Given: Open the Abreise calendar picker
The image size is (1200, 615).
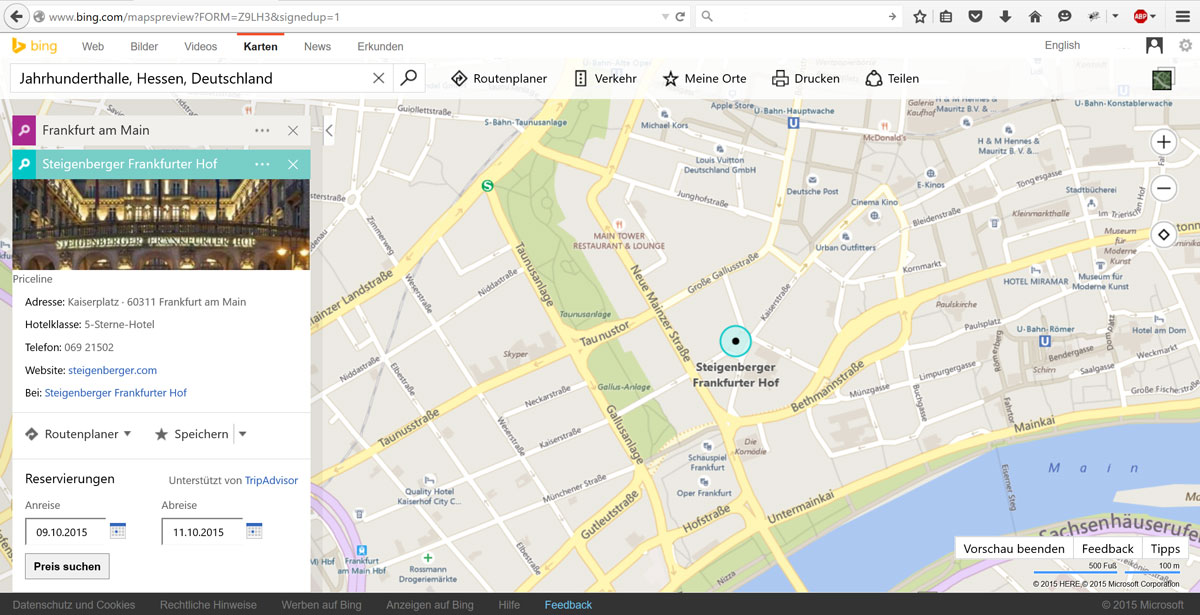Looking at the screenshot, I should tap(254, 530).
